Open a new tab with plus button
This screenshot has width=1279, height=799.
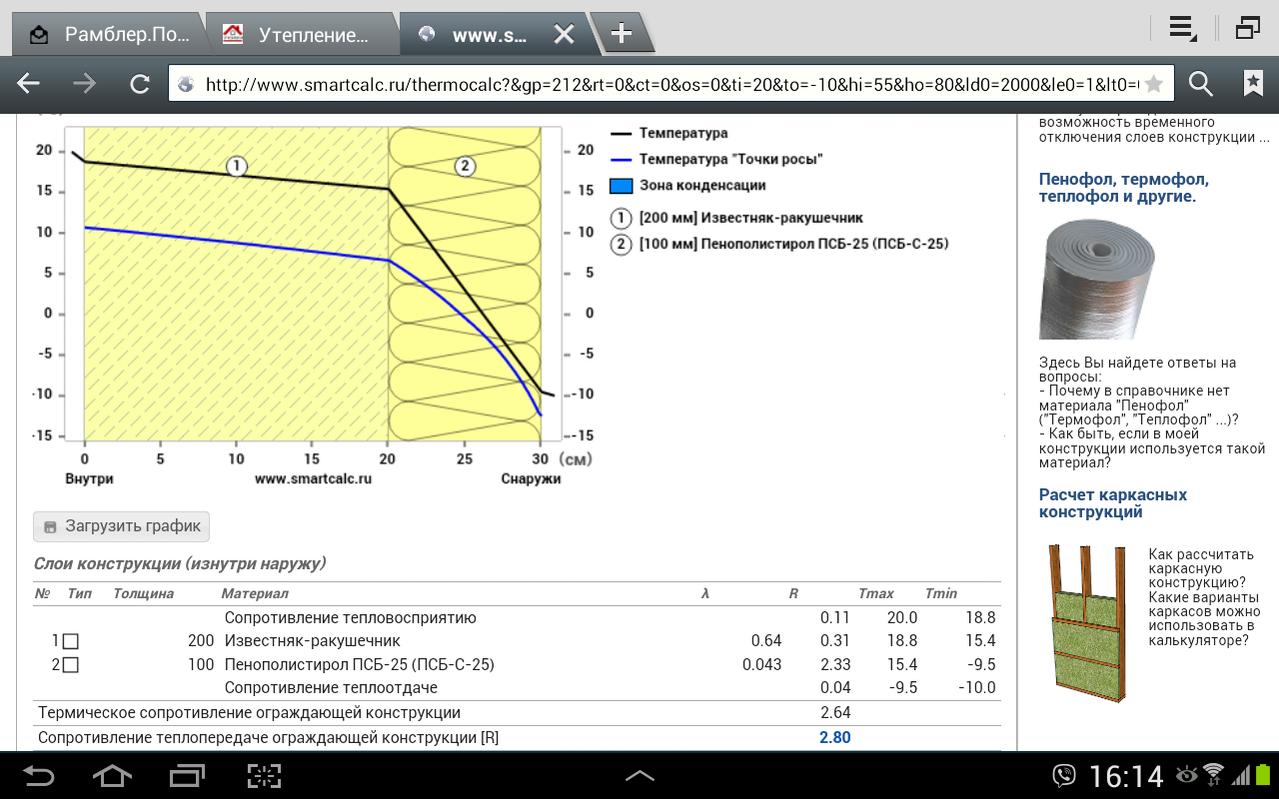click(621, 33)
